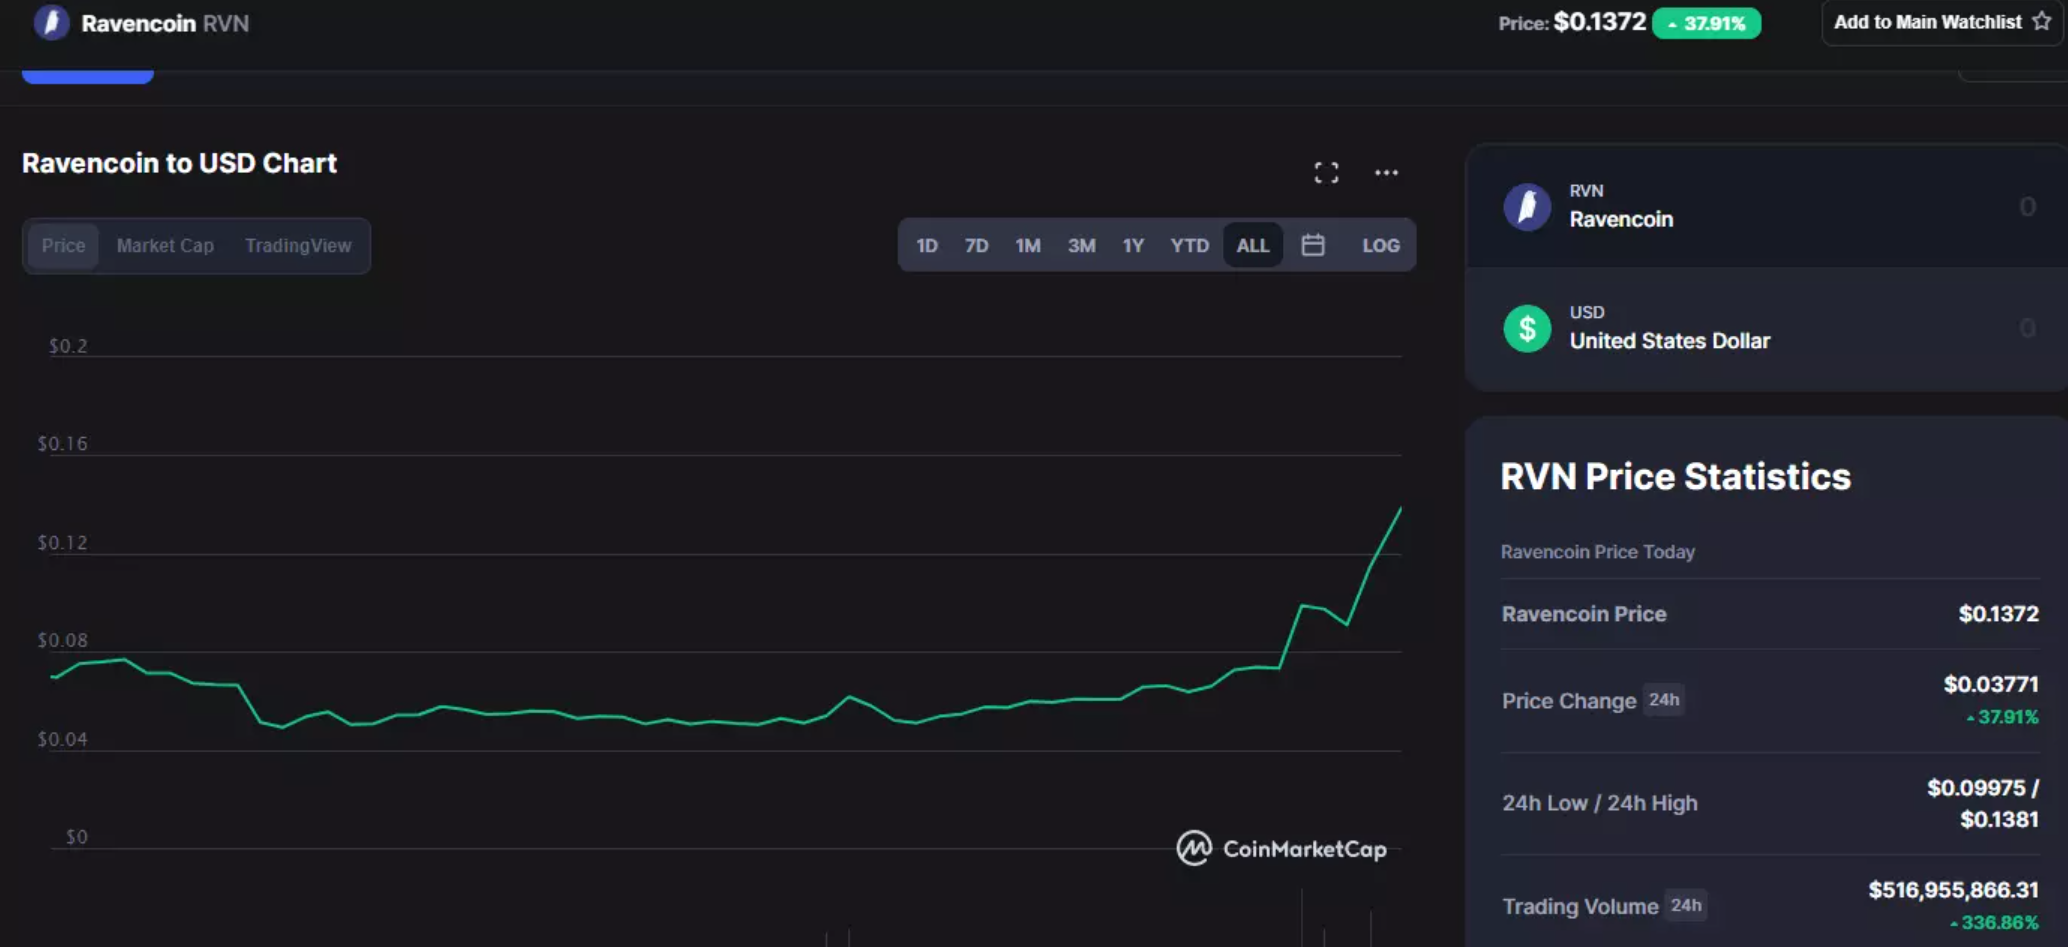Click the Ravencoin price line peak

pos(1399,510)
